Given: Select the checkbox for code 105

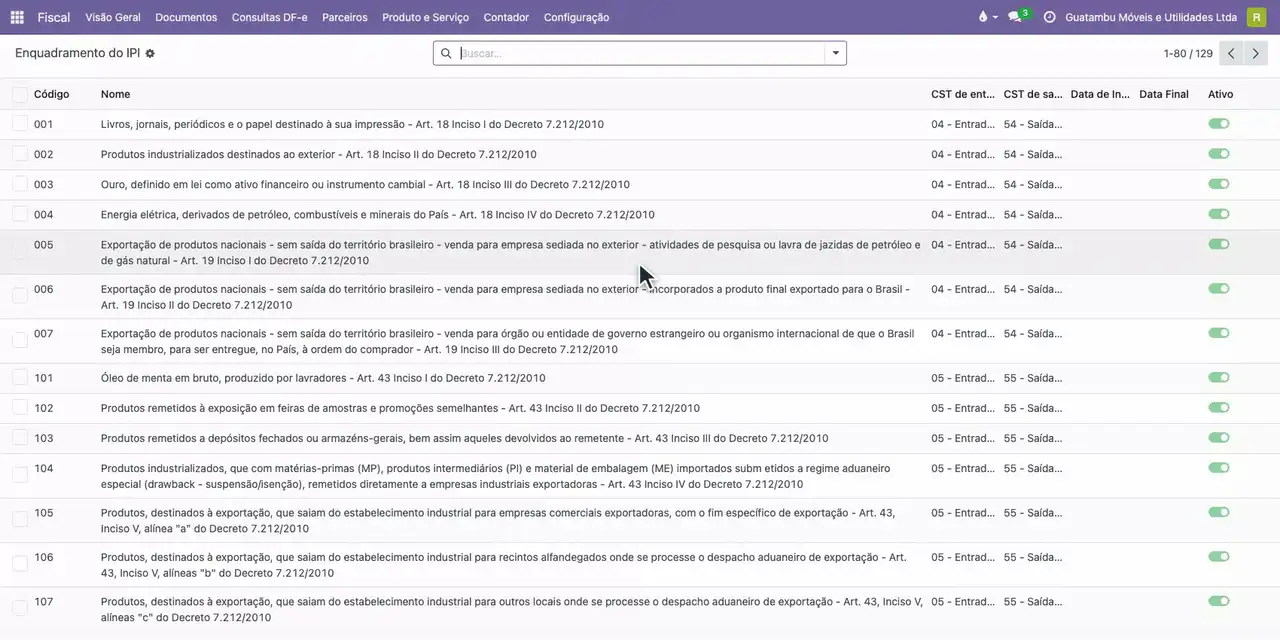Looking at the screenshot, I should [20, 520].
